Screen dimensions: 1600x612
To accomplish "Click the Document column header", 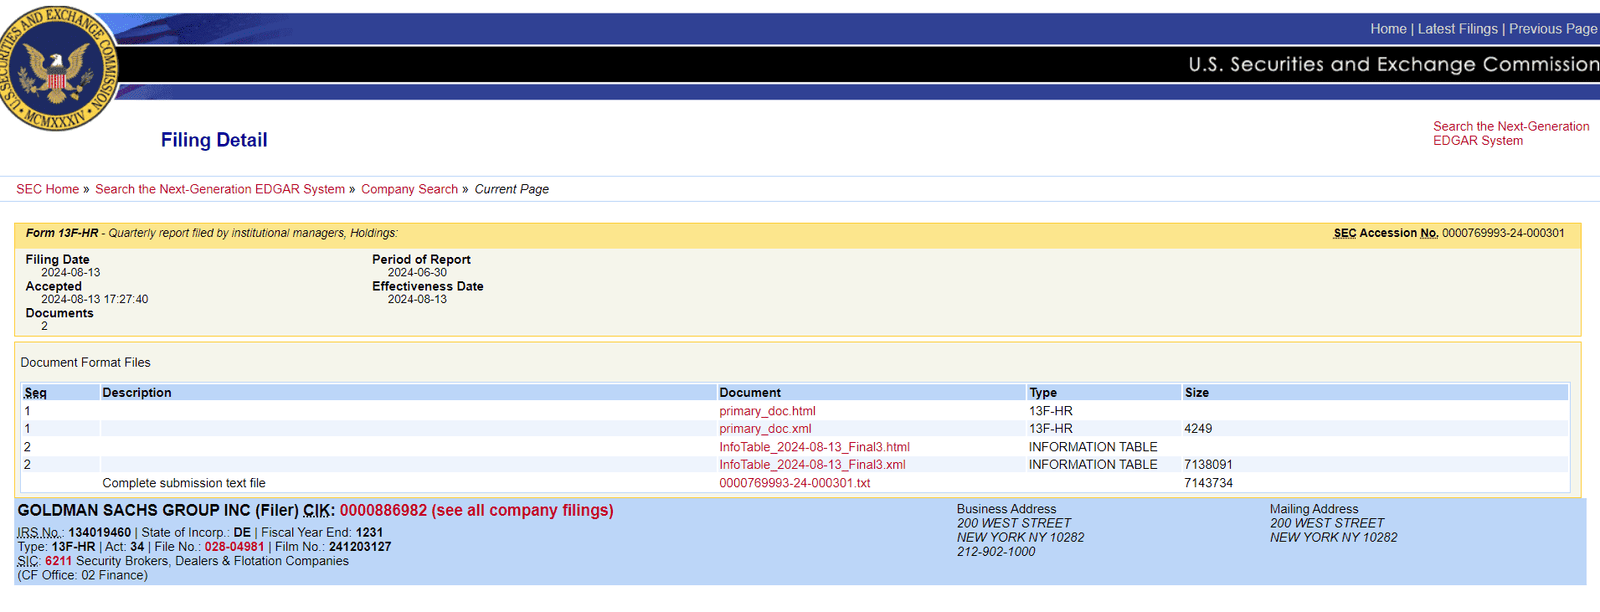I will [749, 393].
